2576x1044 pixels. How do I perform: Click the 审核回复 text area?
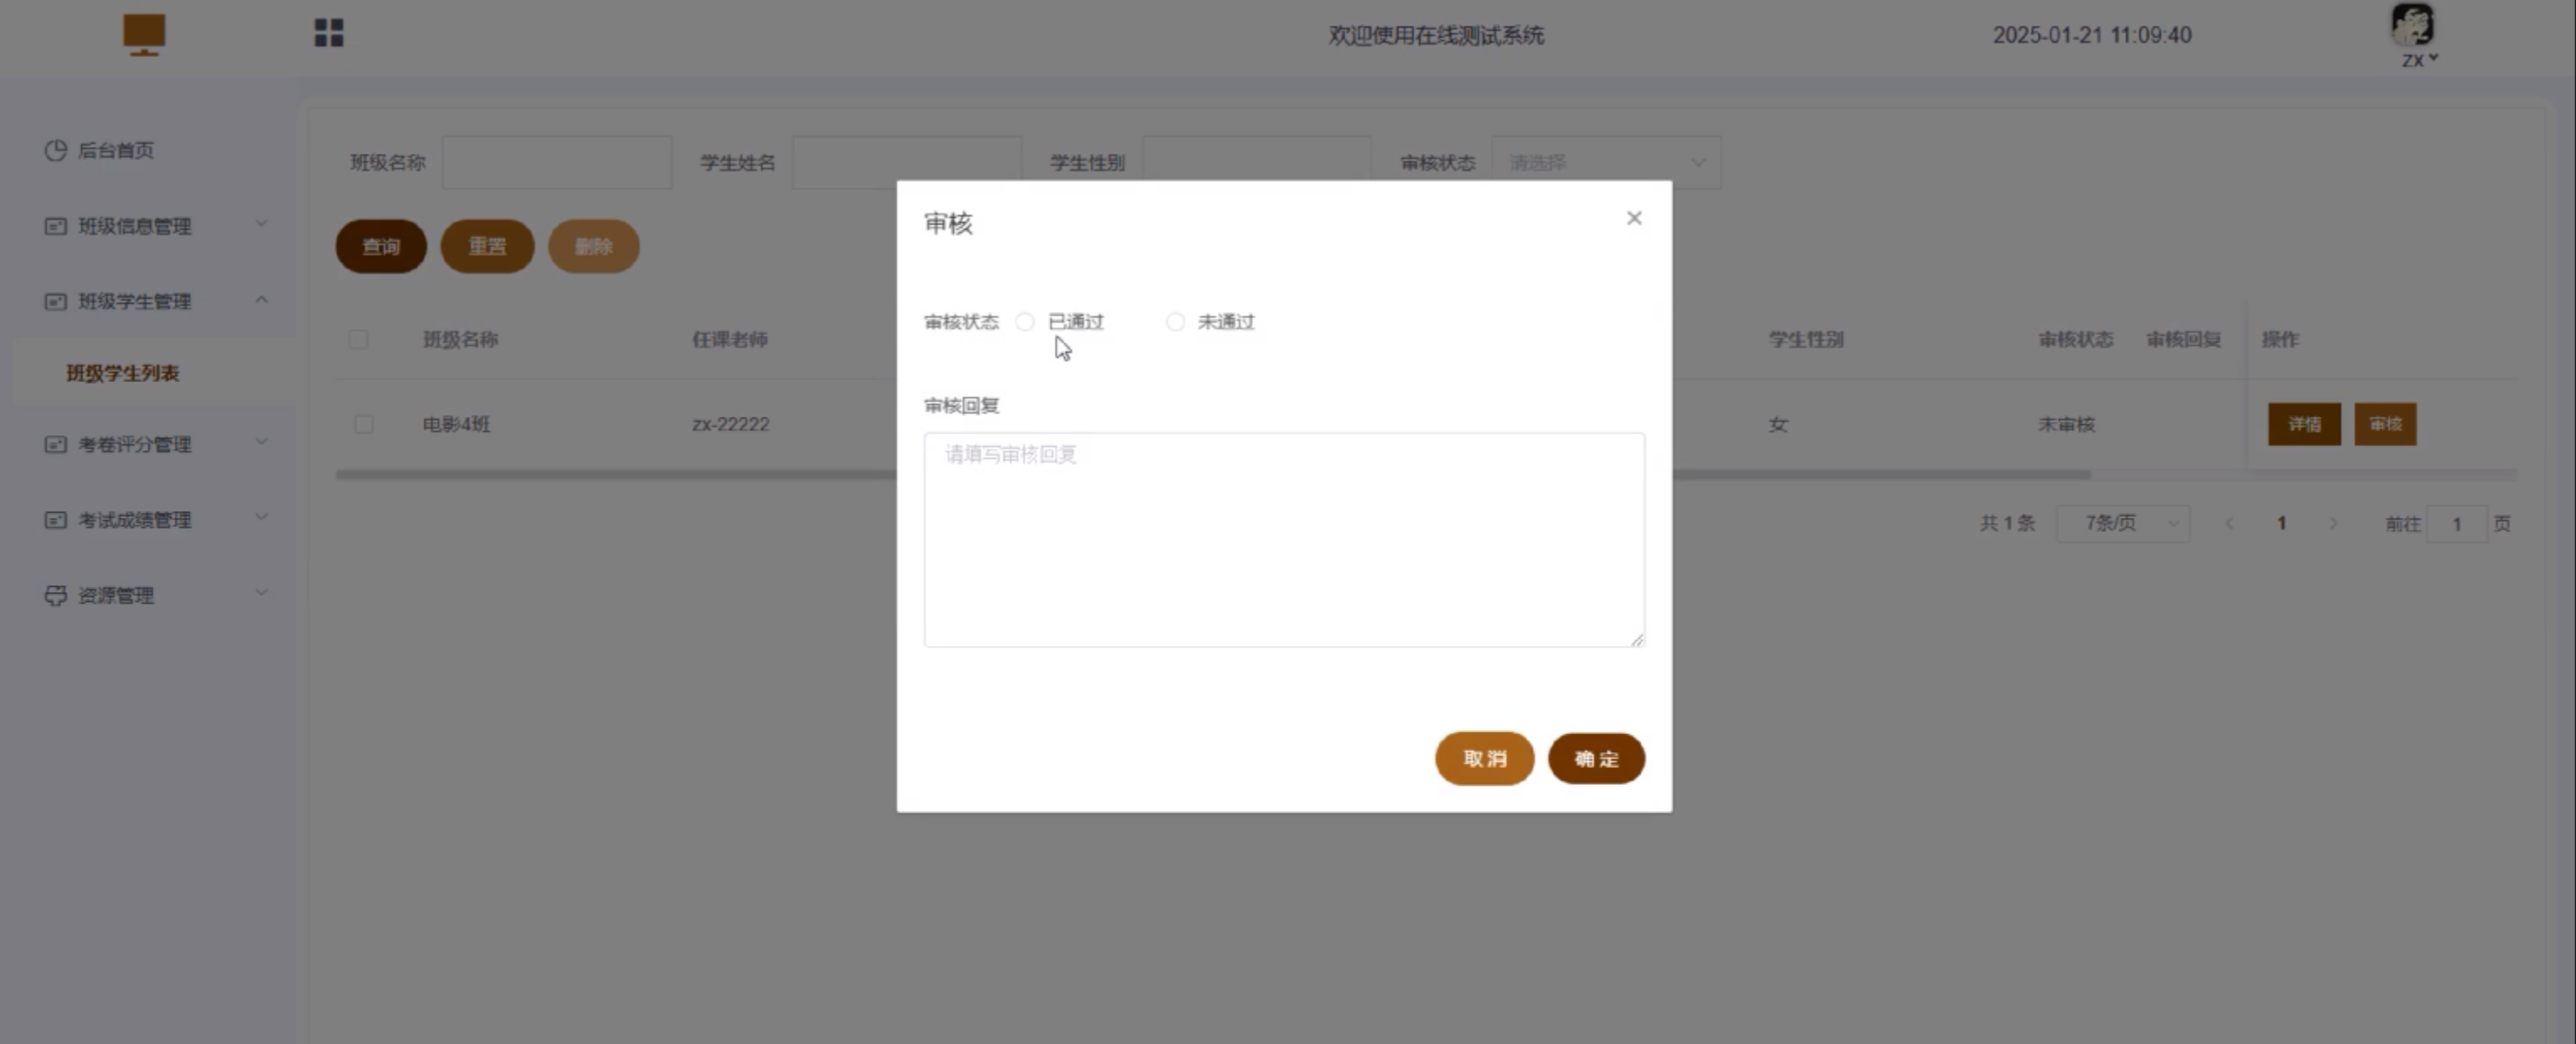(x=1283, y=540)
